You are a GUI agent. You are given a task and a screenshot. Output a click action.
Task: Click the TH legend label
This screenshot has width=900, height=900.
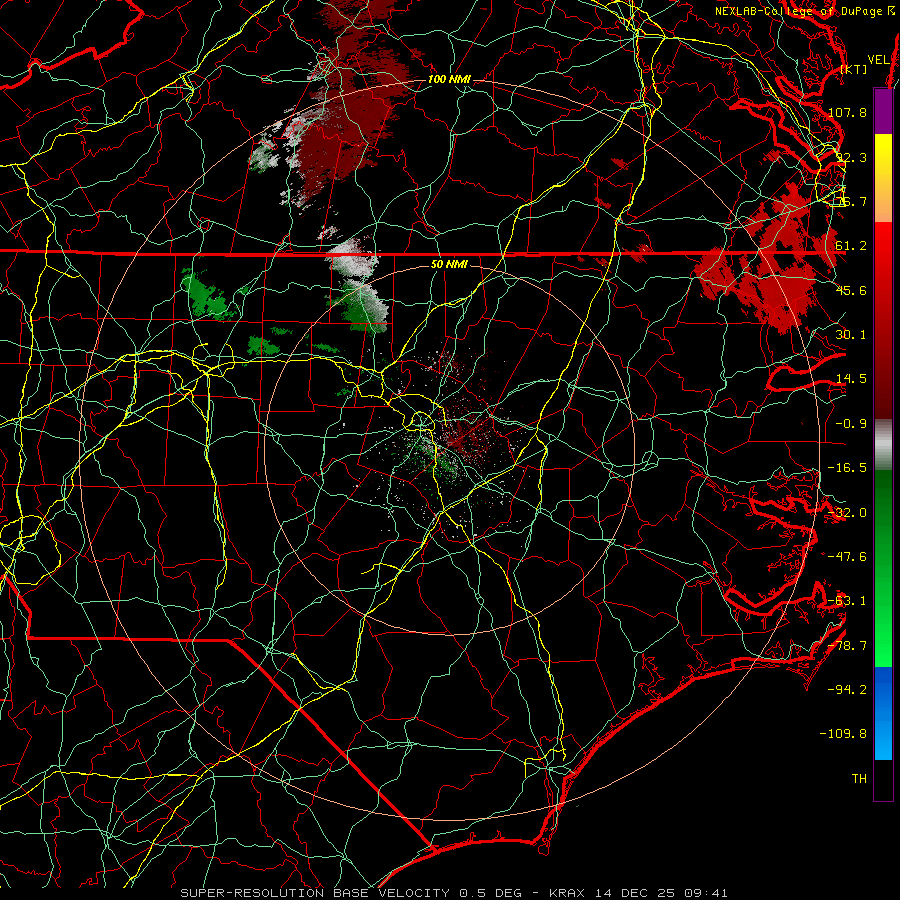pos(859,779)
